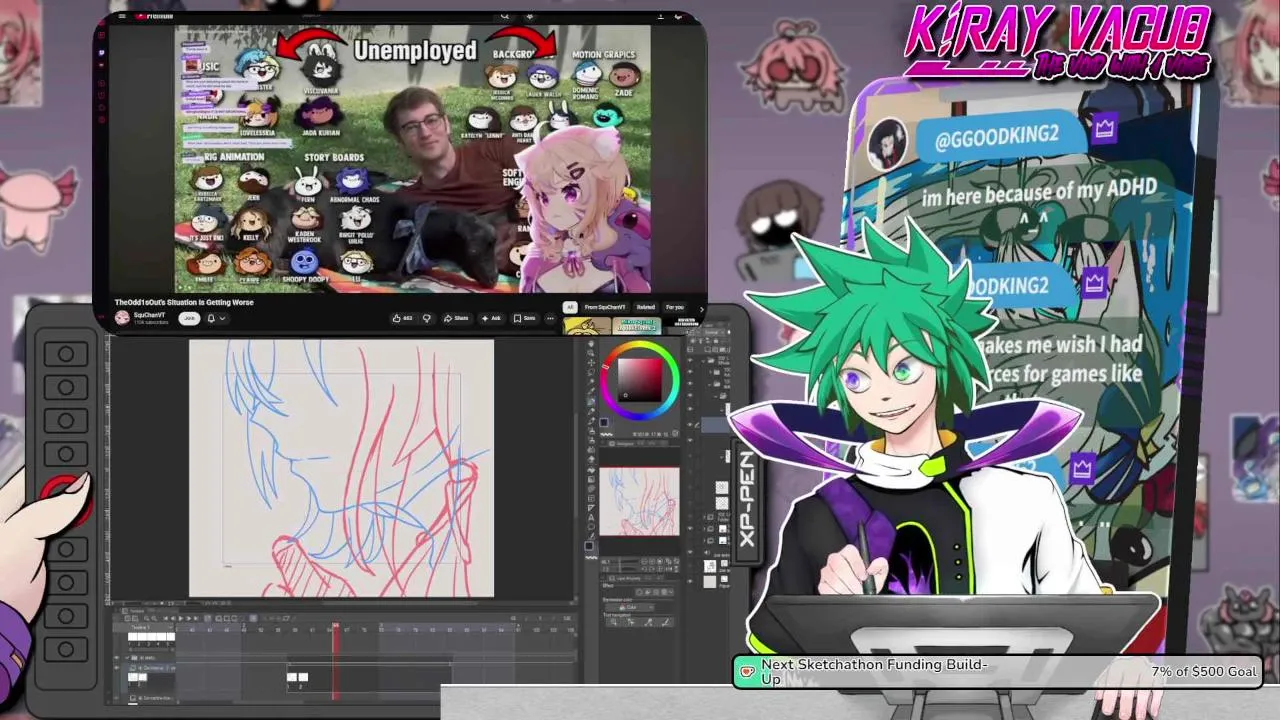1280x720 pixels.
Task: Open the SquChanVT channel name link
Action: click(x=149, y=314)
